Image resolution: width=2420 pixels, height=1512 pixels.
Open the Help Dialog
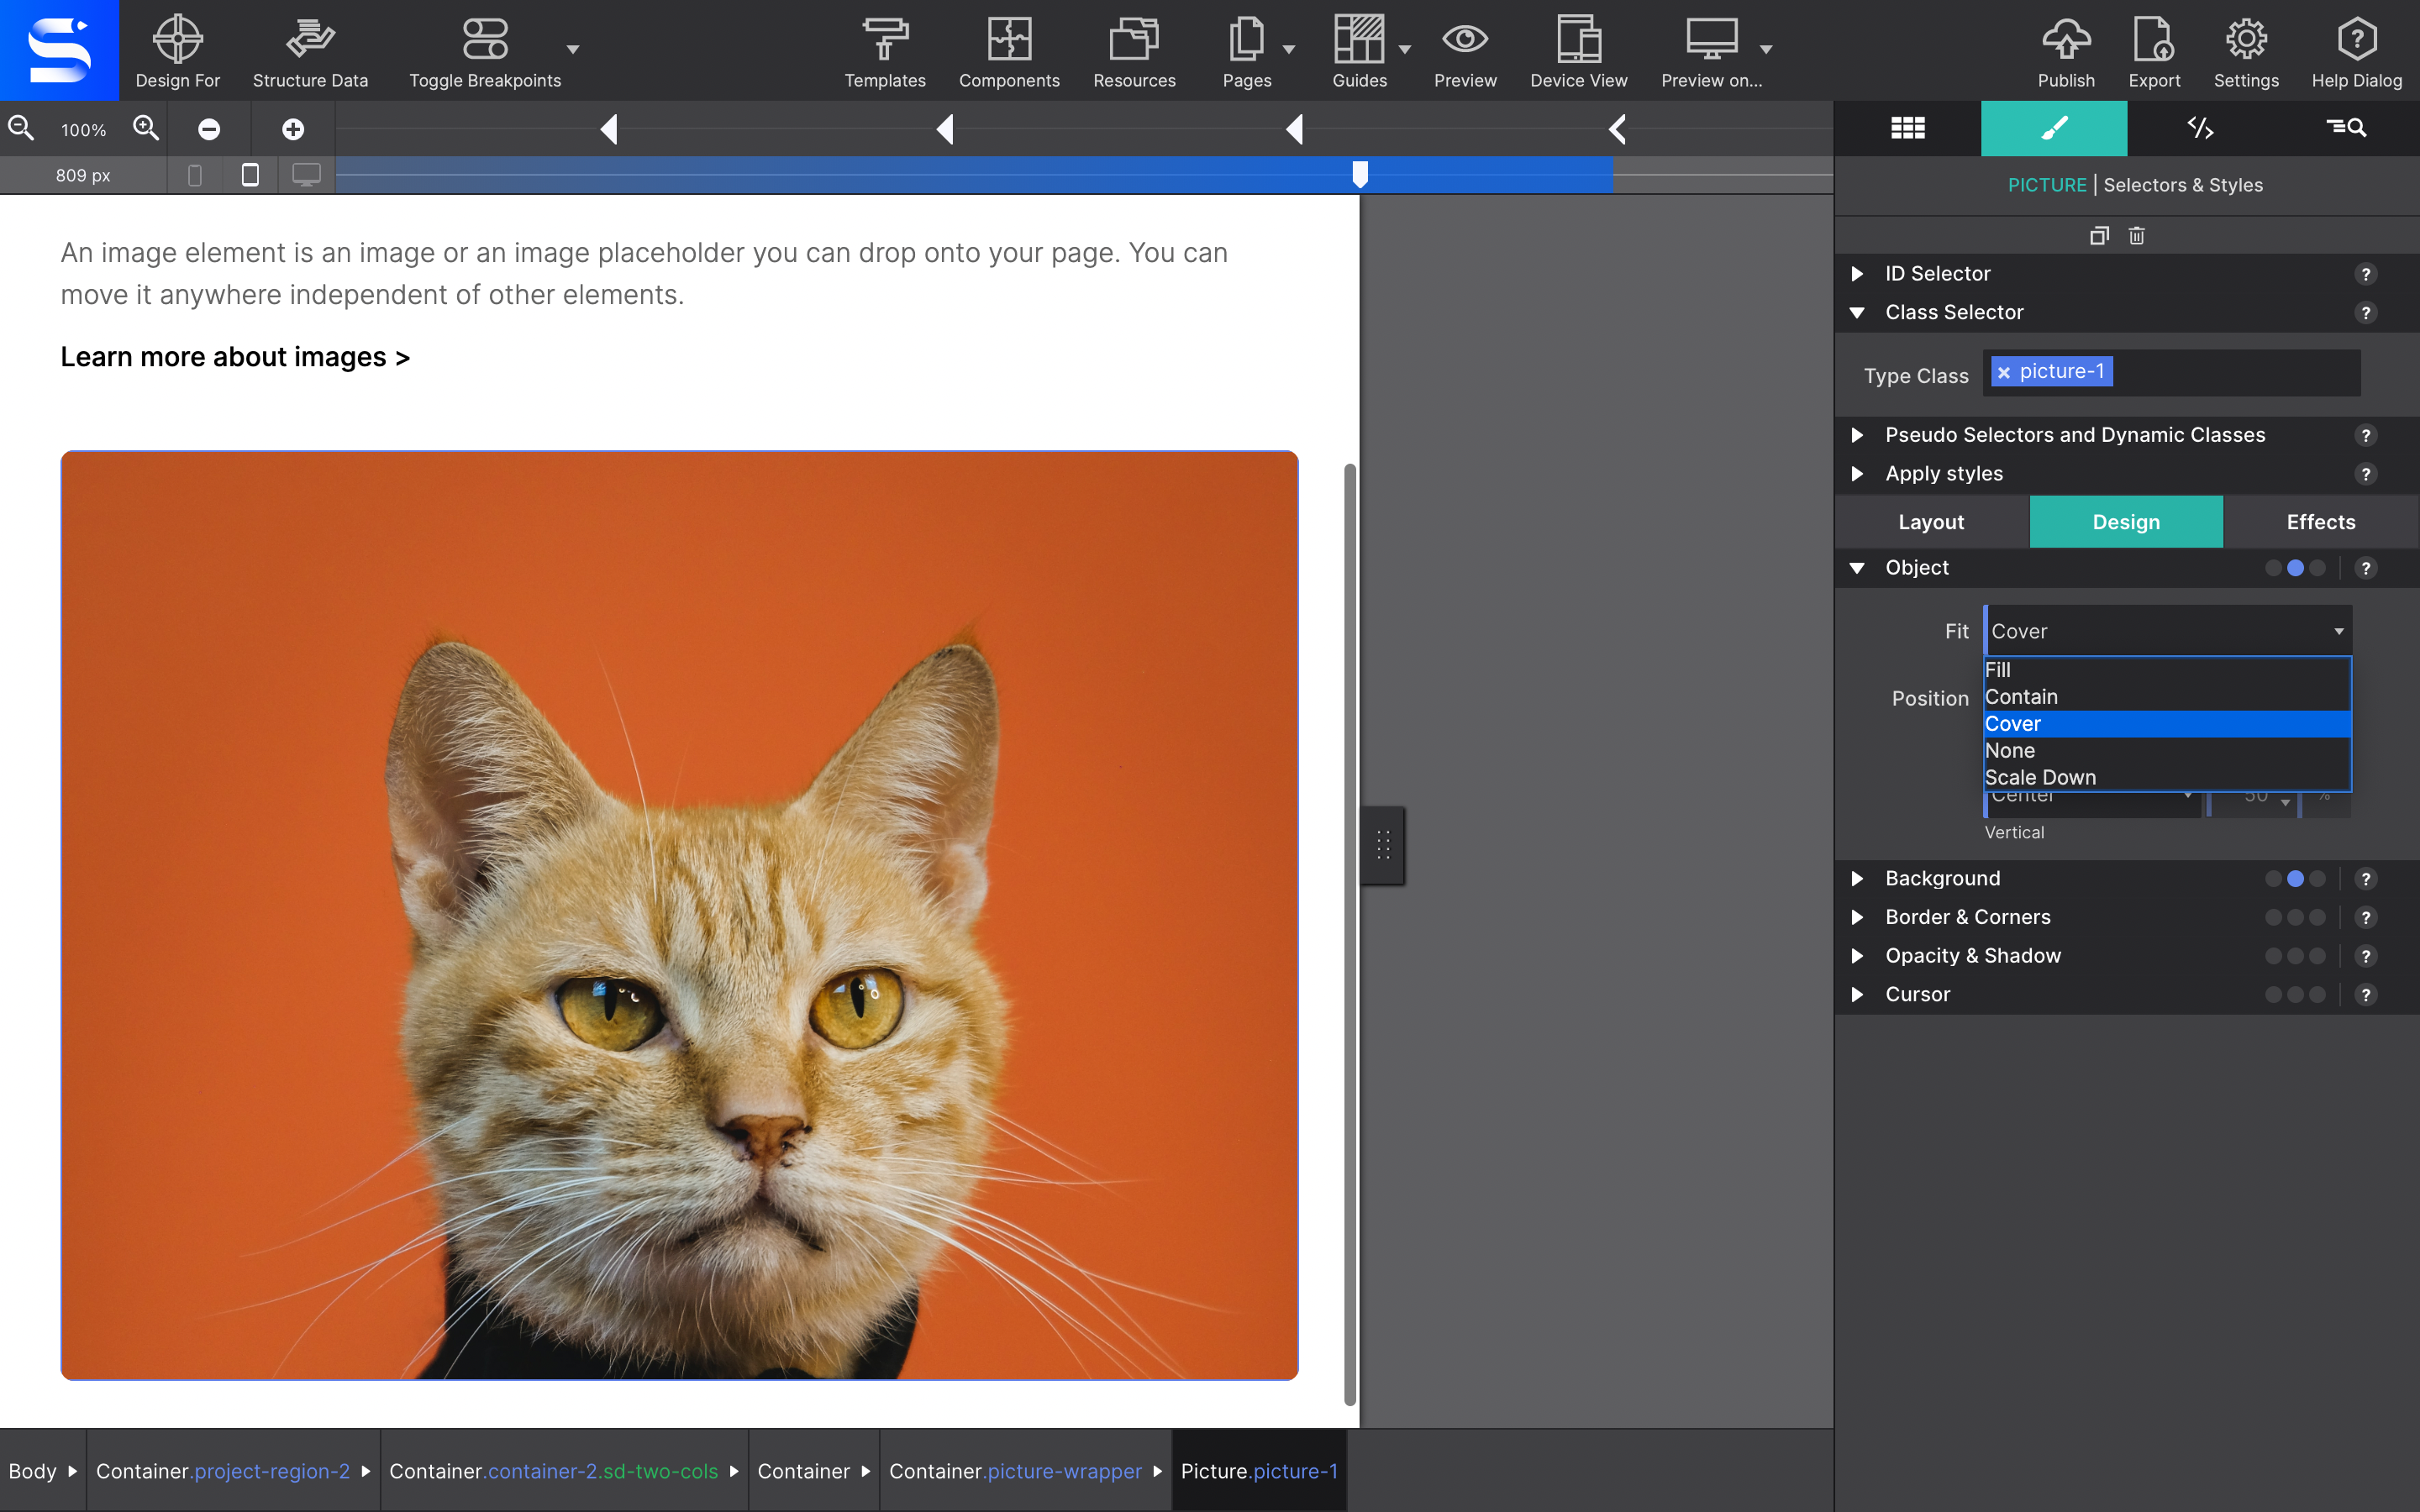(x=2356, y=50)
